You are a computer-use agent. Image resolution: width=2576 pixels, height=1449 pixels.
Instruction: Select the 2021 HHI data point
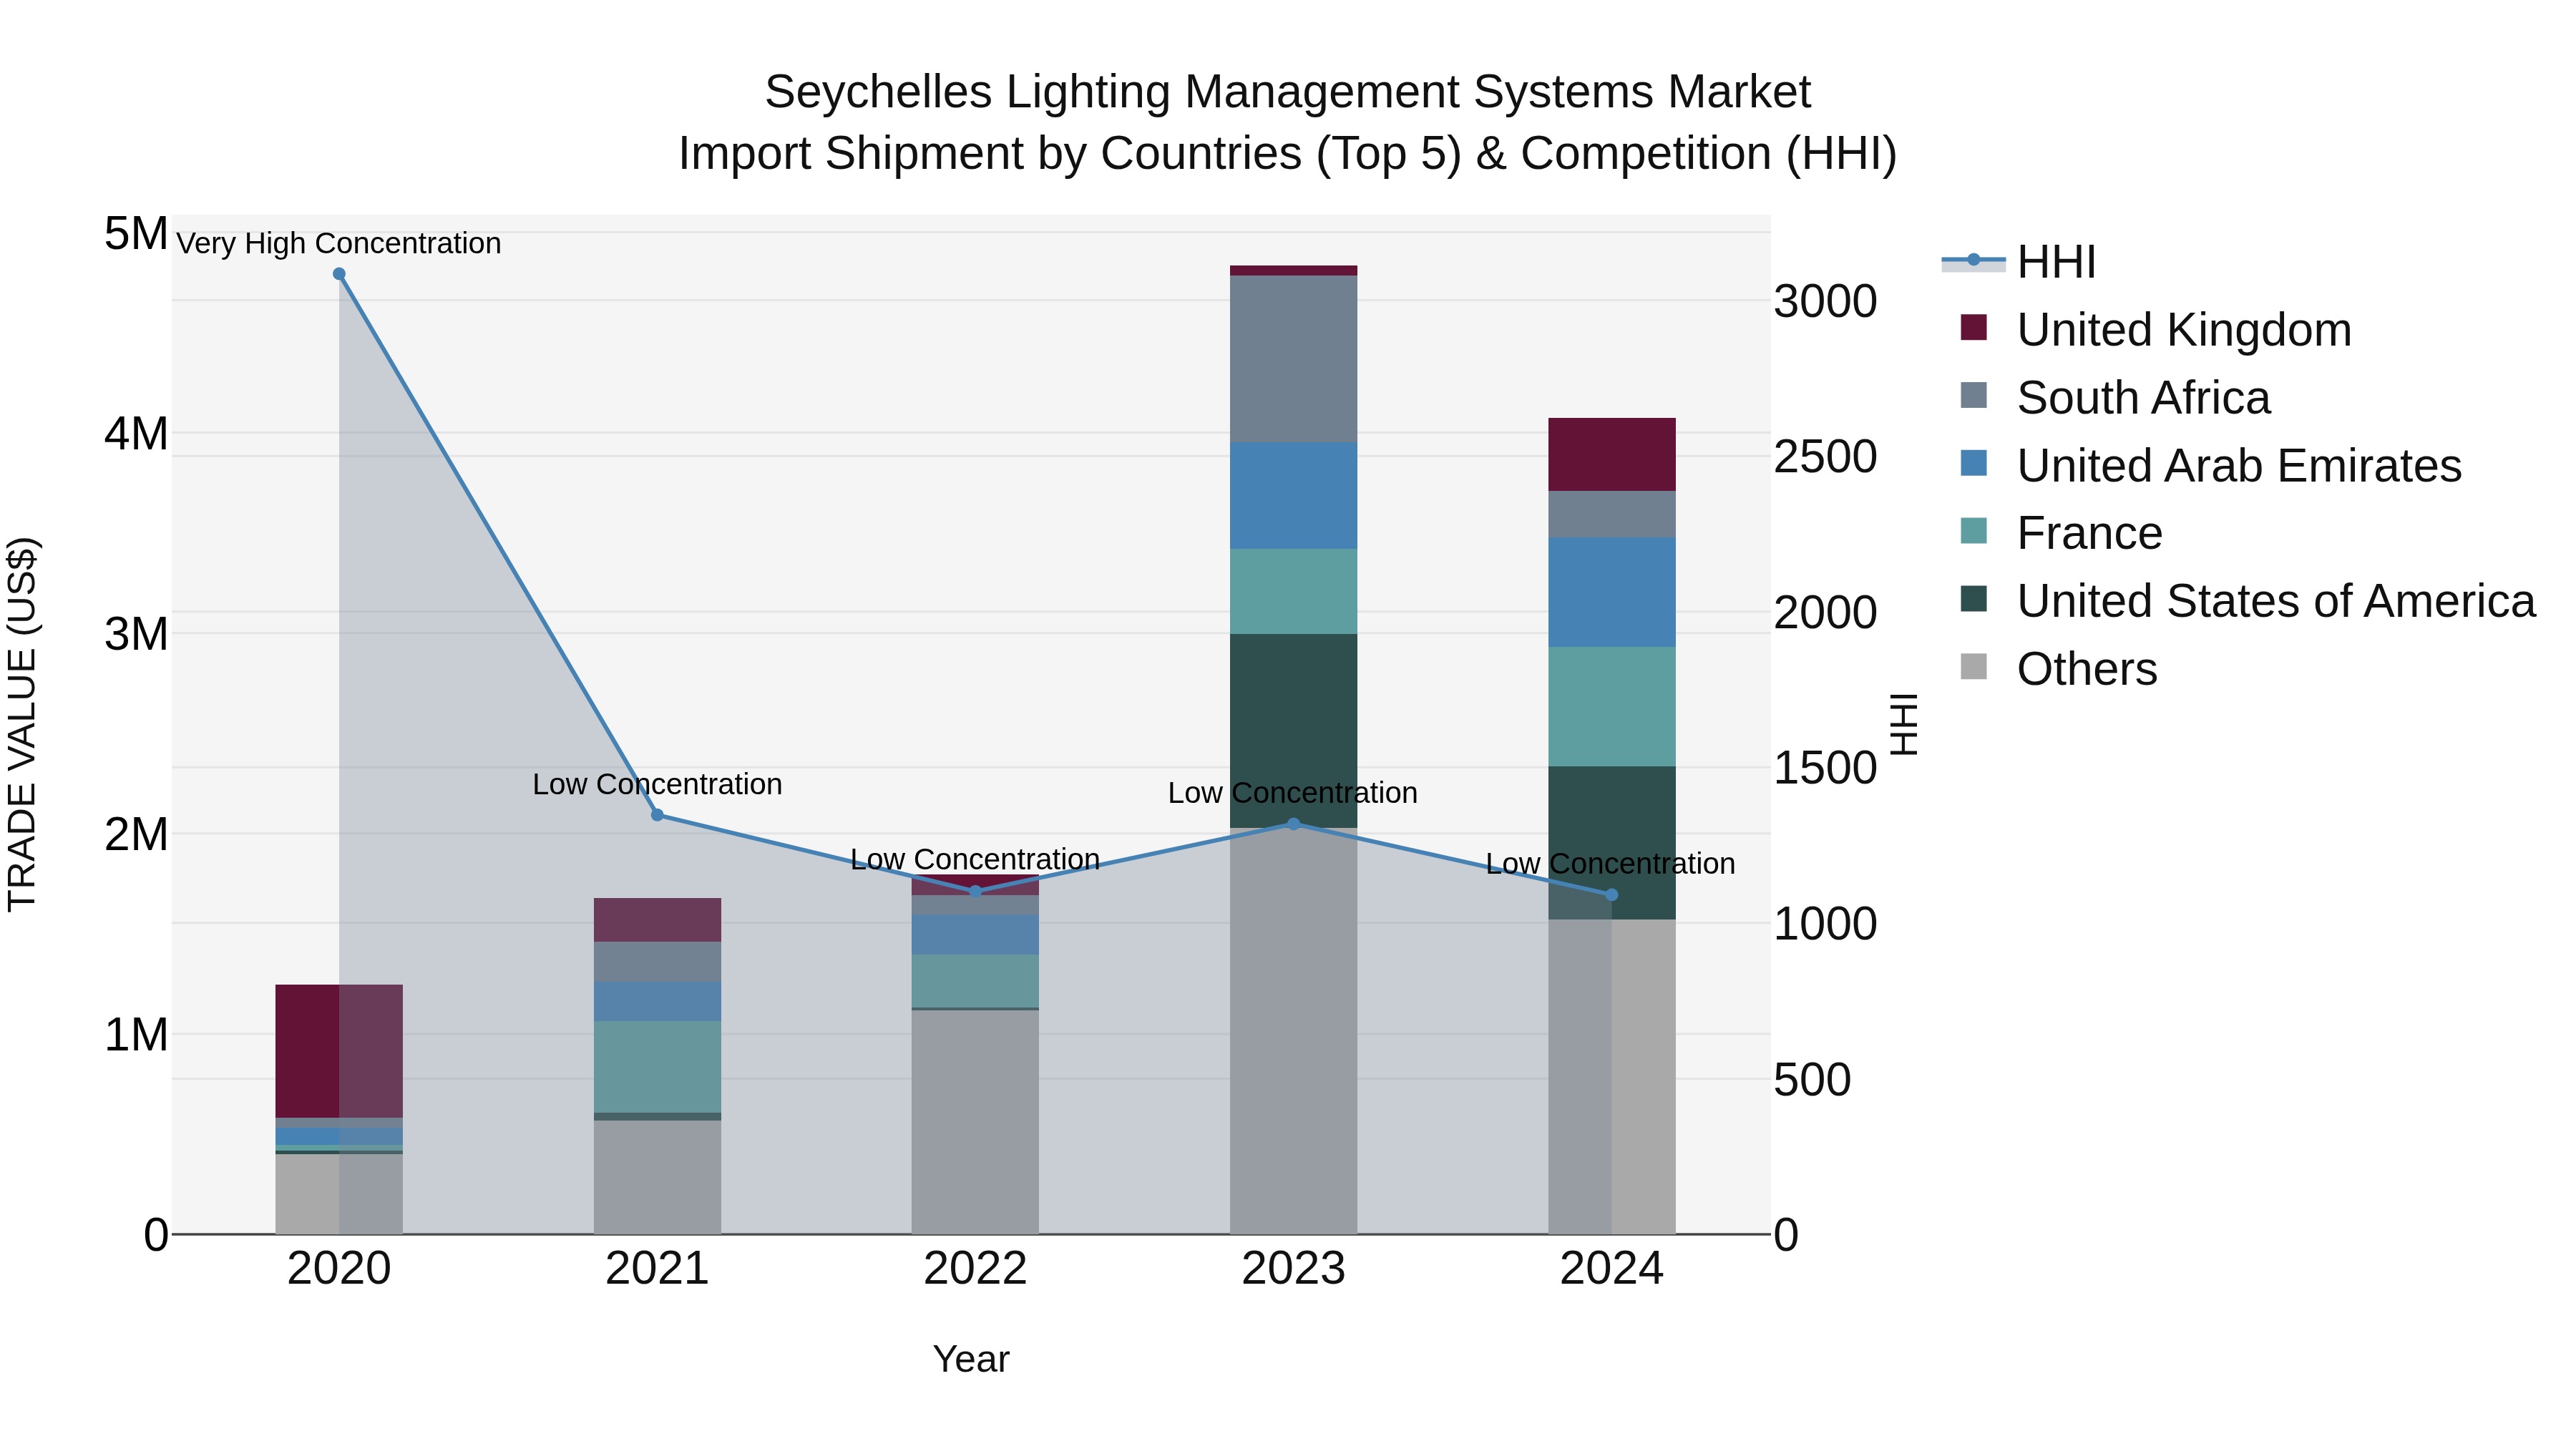tap(657, 815)
